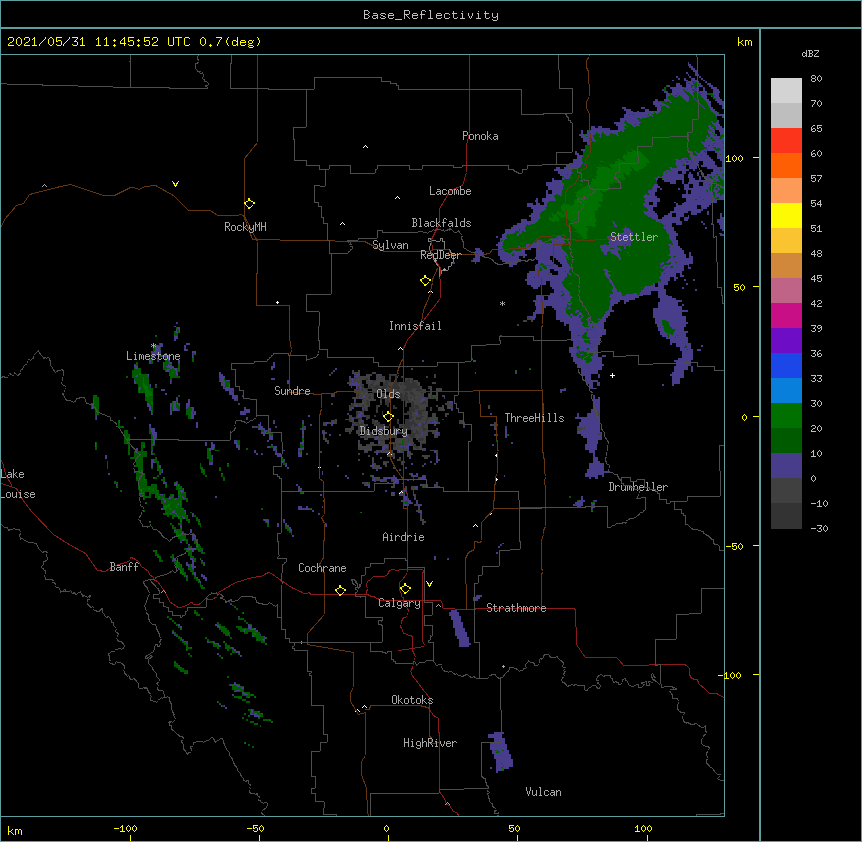
Task: Click the -50 tick label on bottom axis
Action: tap(255, 828)
